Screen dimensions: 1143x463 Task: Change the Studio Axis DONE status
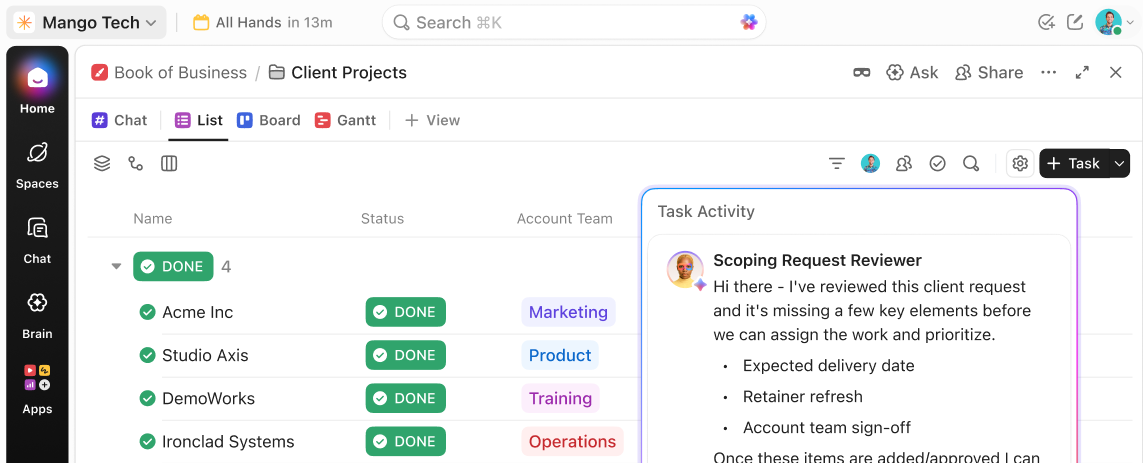(405, 355)
